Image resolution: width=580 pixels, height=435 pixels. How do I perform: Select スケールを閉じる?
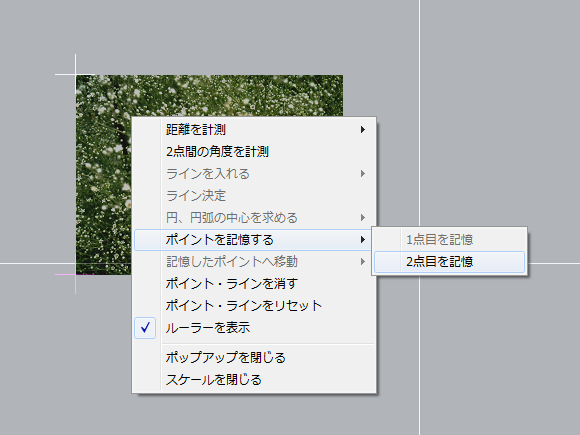(254, 380)
